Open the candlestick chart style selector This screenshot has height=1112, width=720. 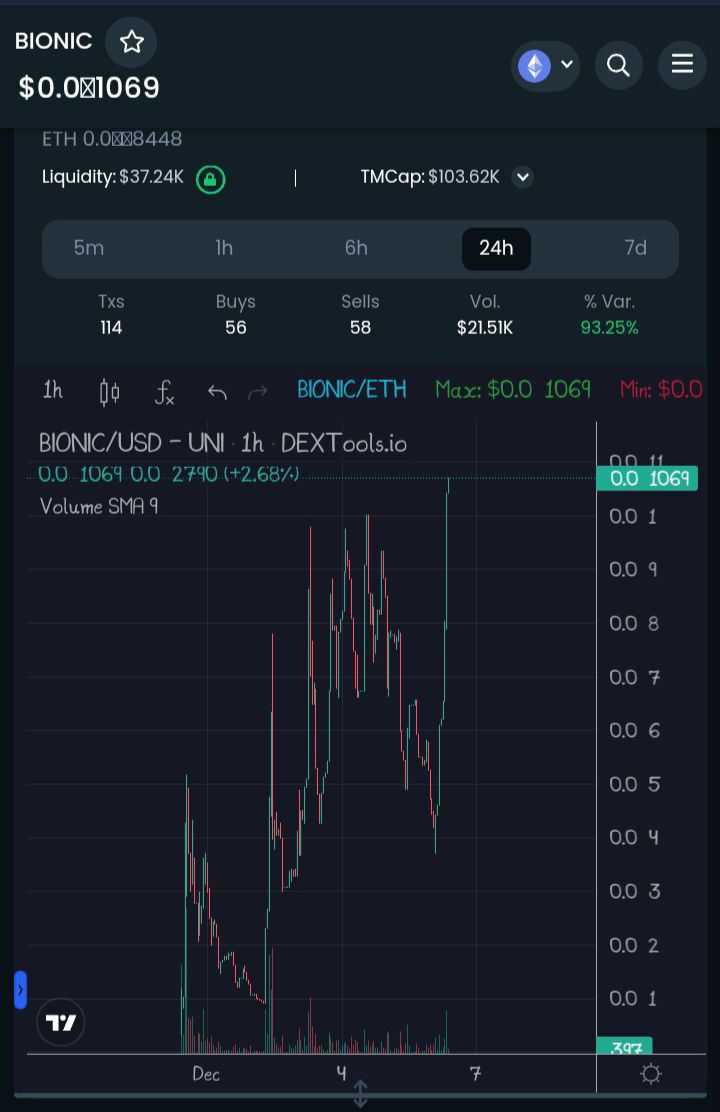pos(109,391)
